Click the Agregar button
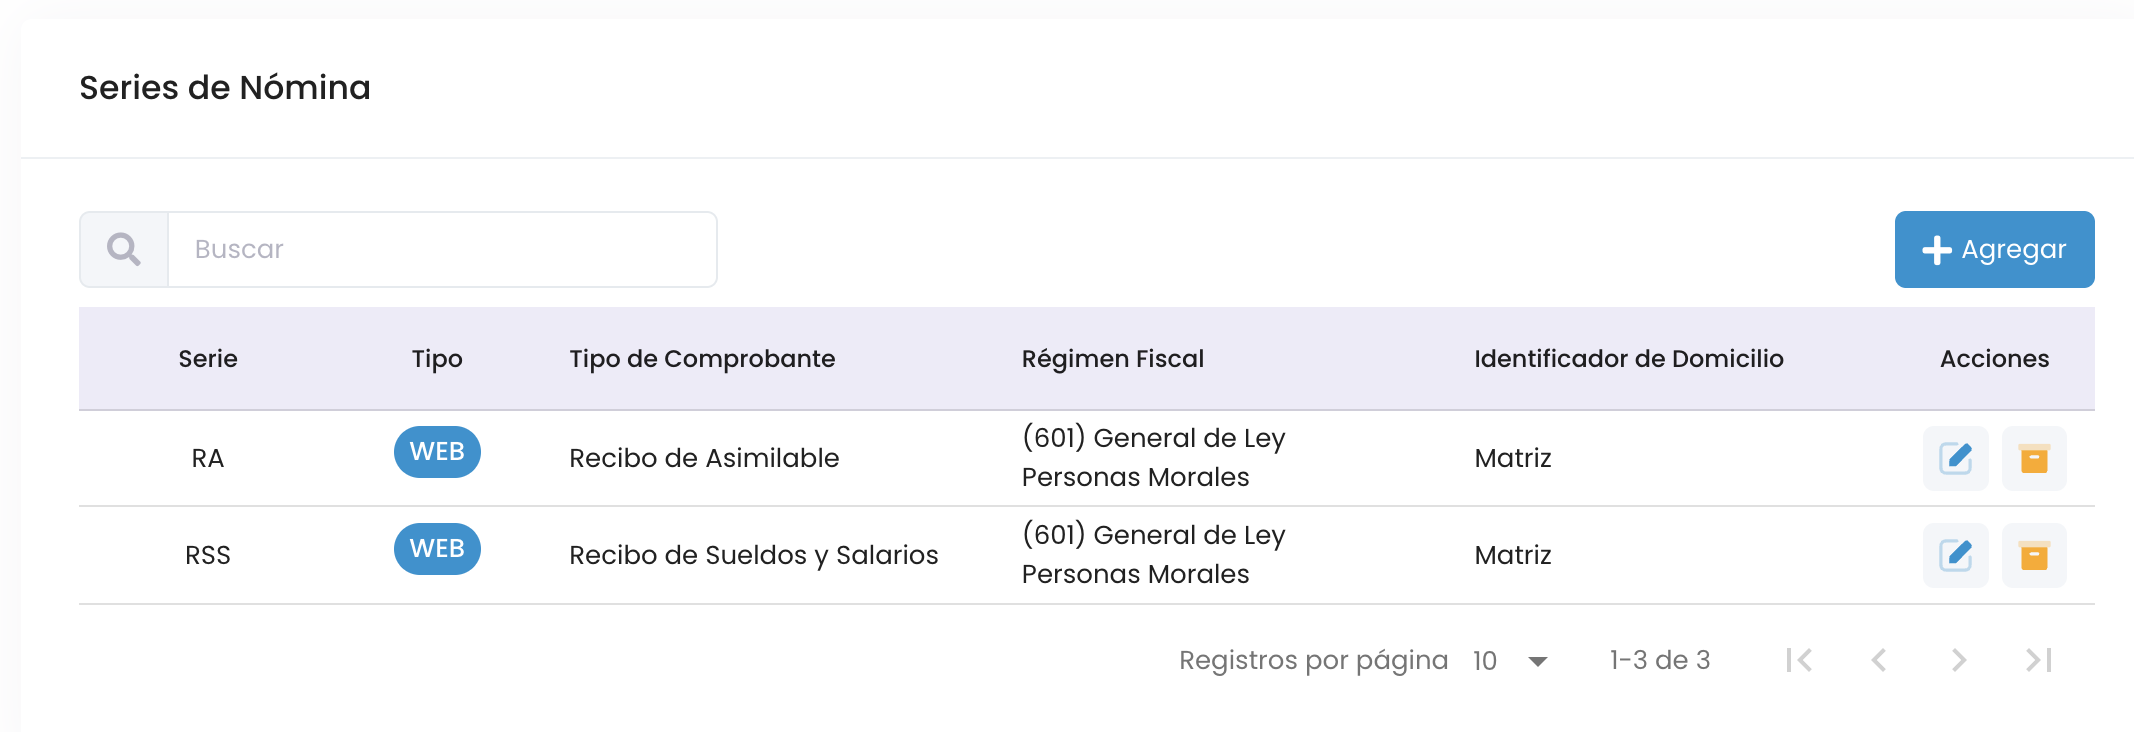Image resolution: width=2134 pixels, height=732 pixels. click(1994, 249)
